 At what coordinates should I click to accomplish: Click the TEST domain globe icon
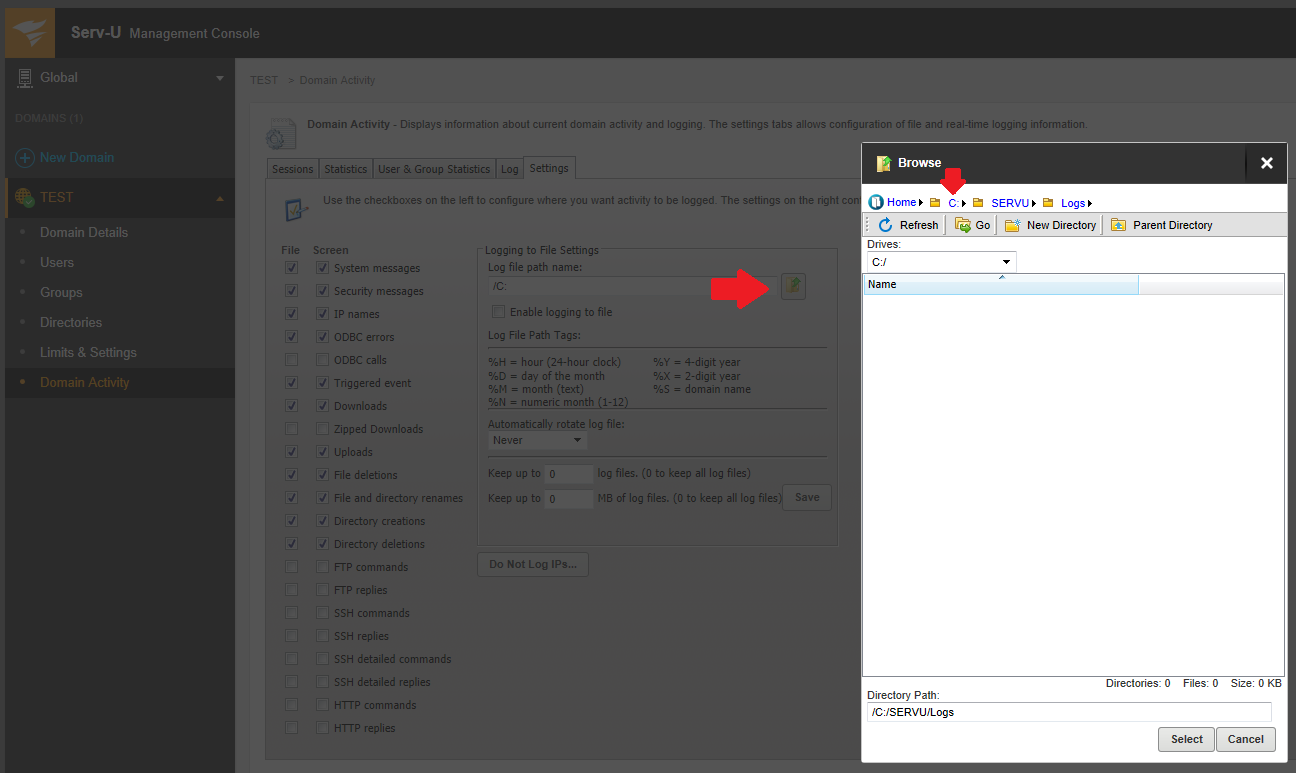point(25,197)
